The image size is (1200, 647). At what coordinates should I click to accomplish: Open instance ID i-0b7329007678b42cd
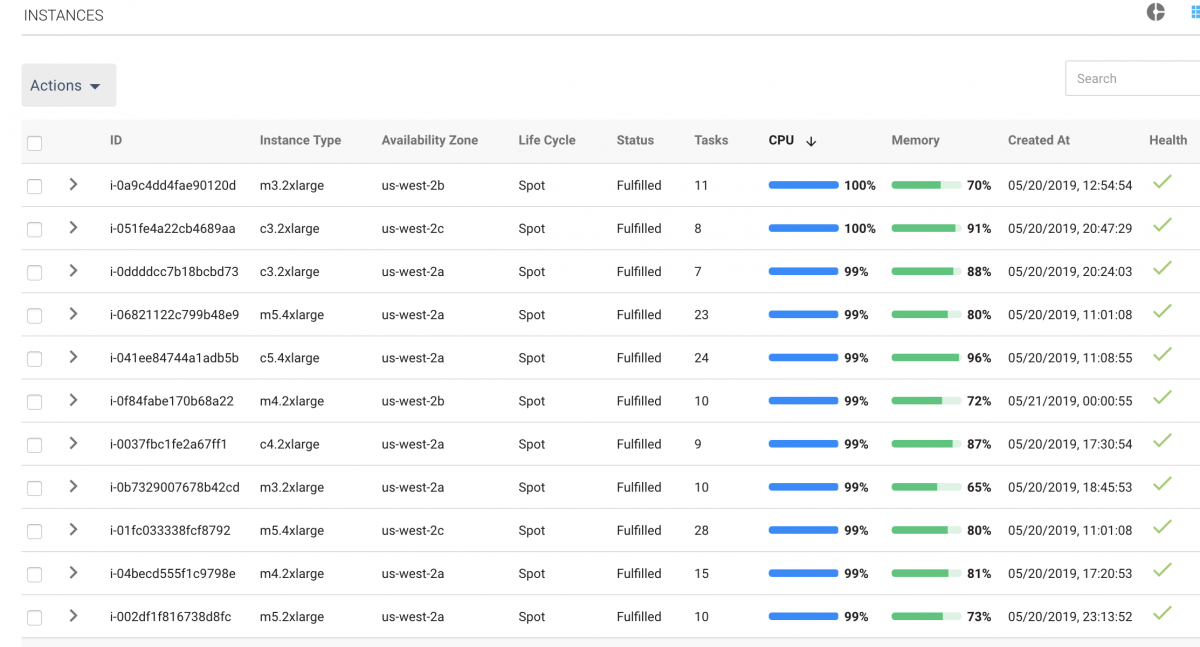point(174,488)
